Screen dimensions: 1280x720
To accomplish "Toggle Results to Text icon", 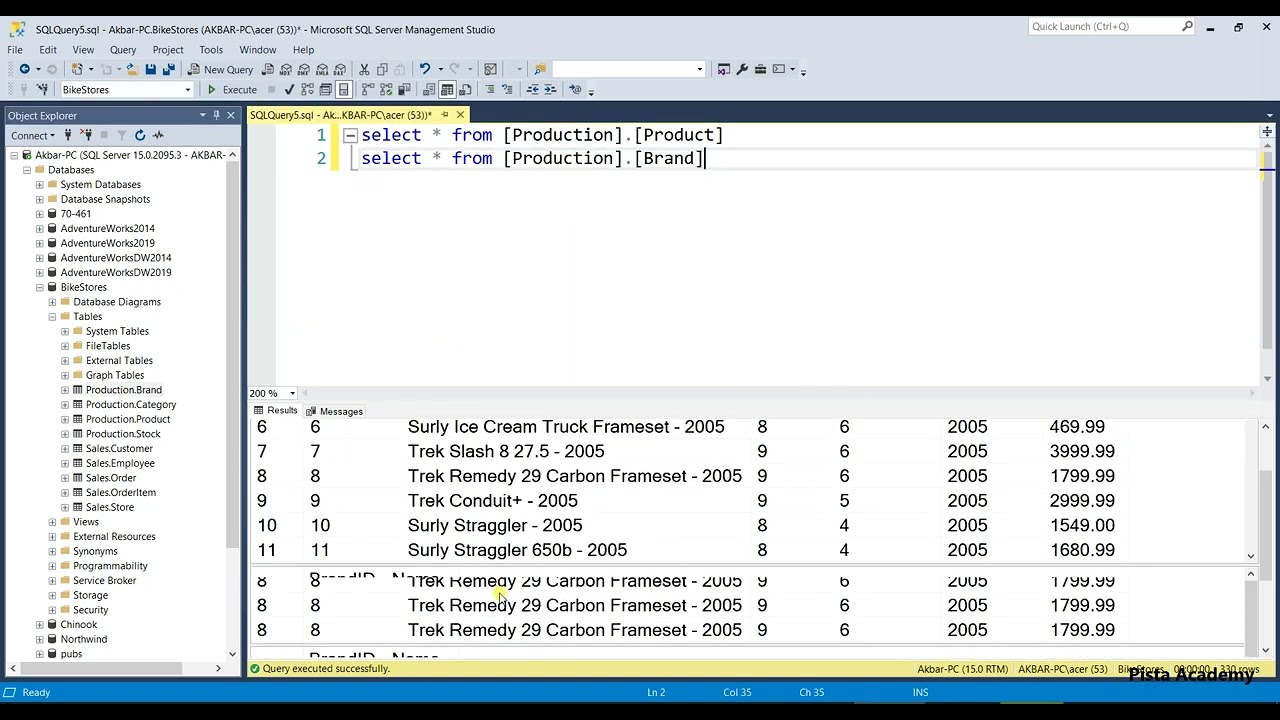I will click(x=429, y=89).
